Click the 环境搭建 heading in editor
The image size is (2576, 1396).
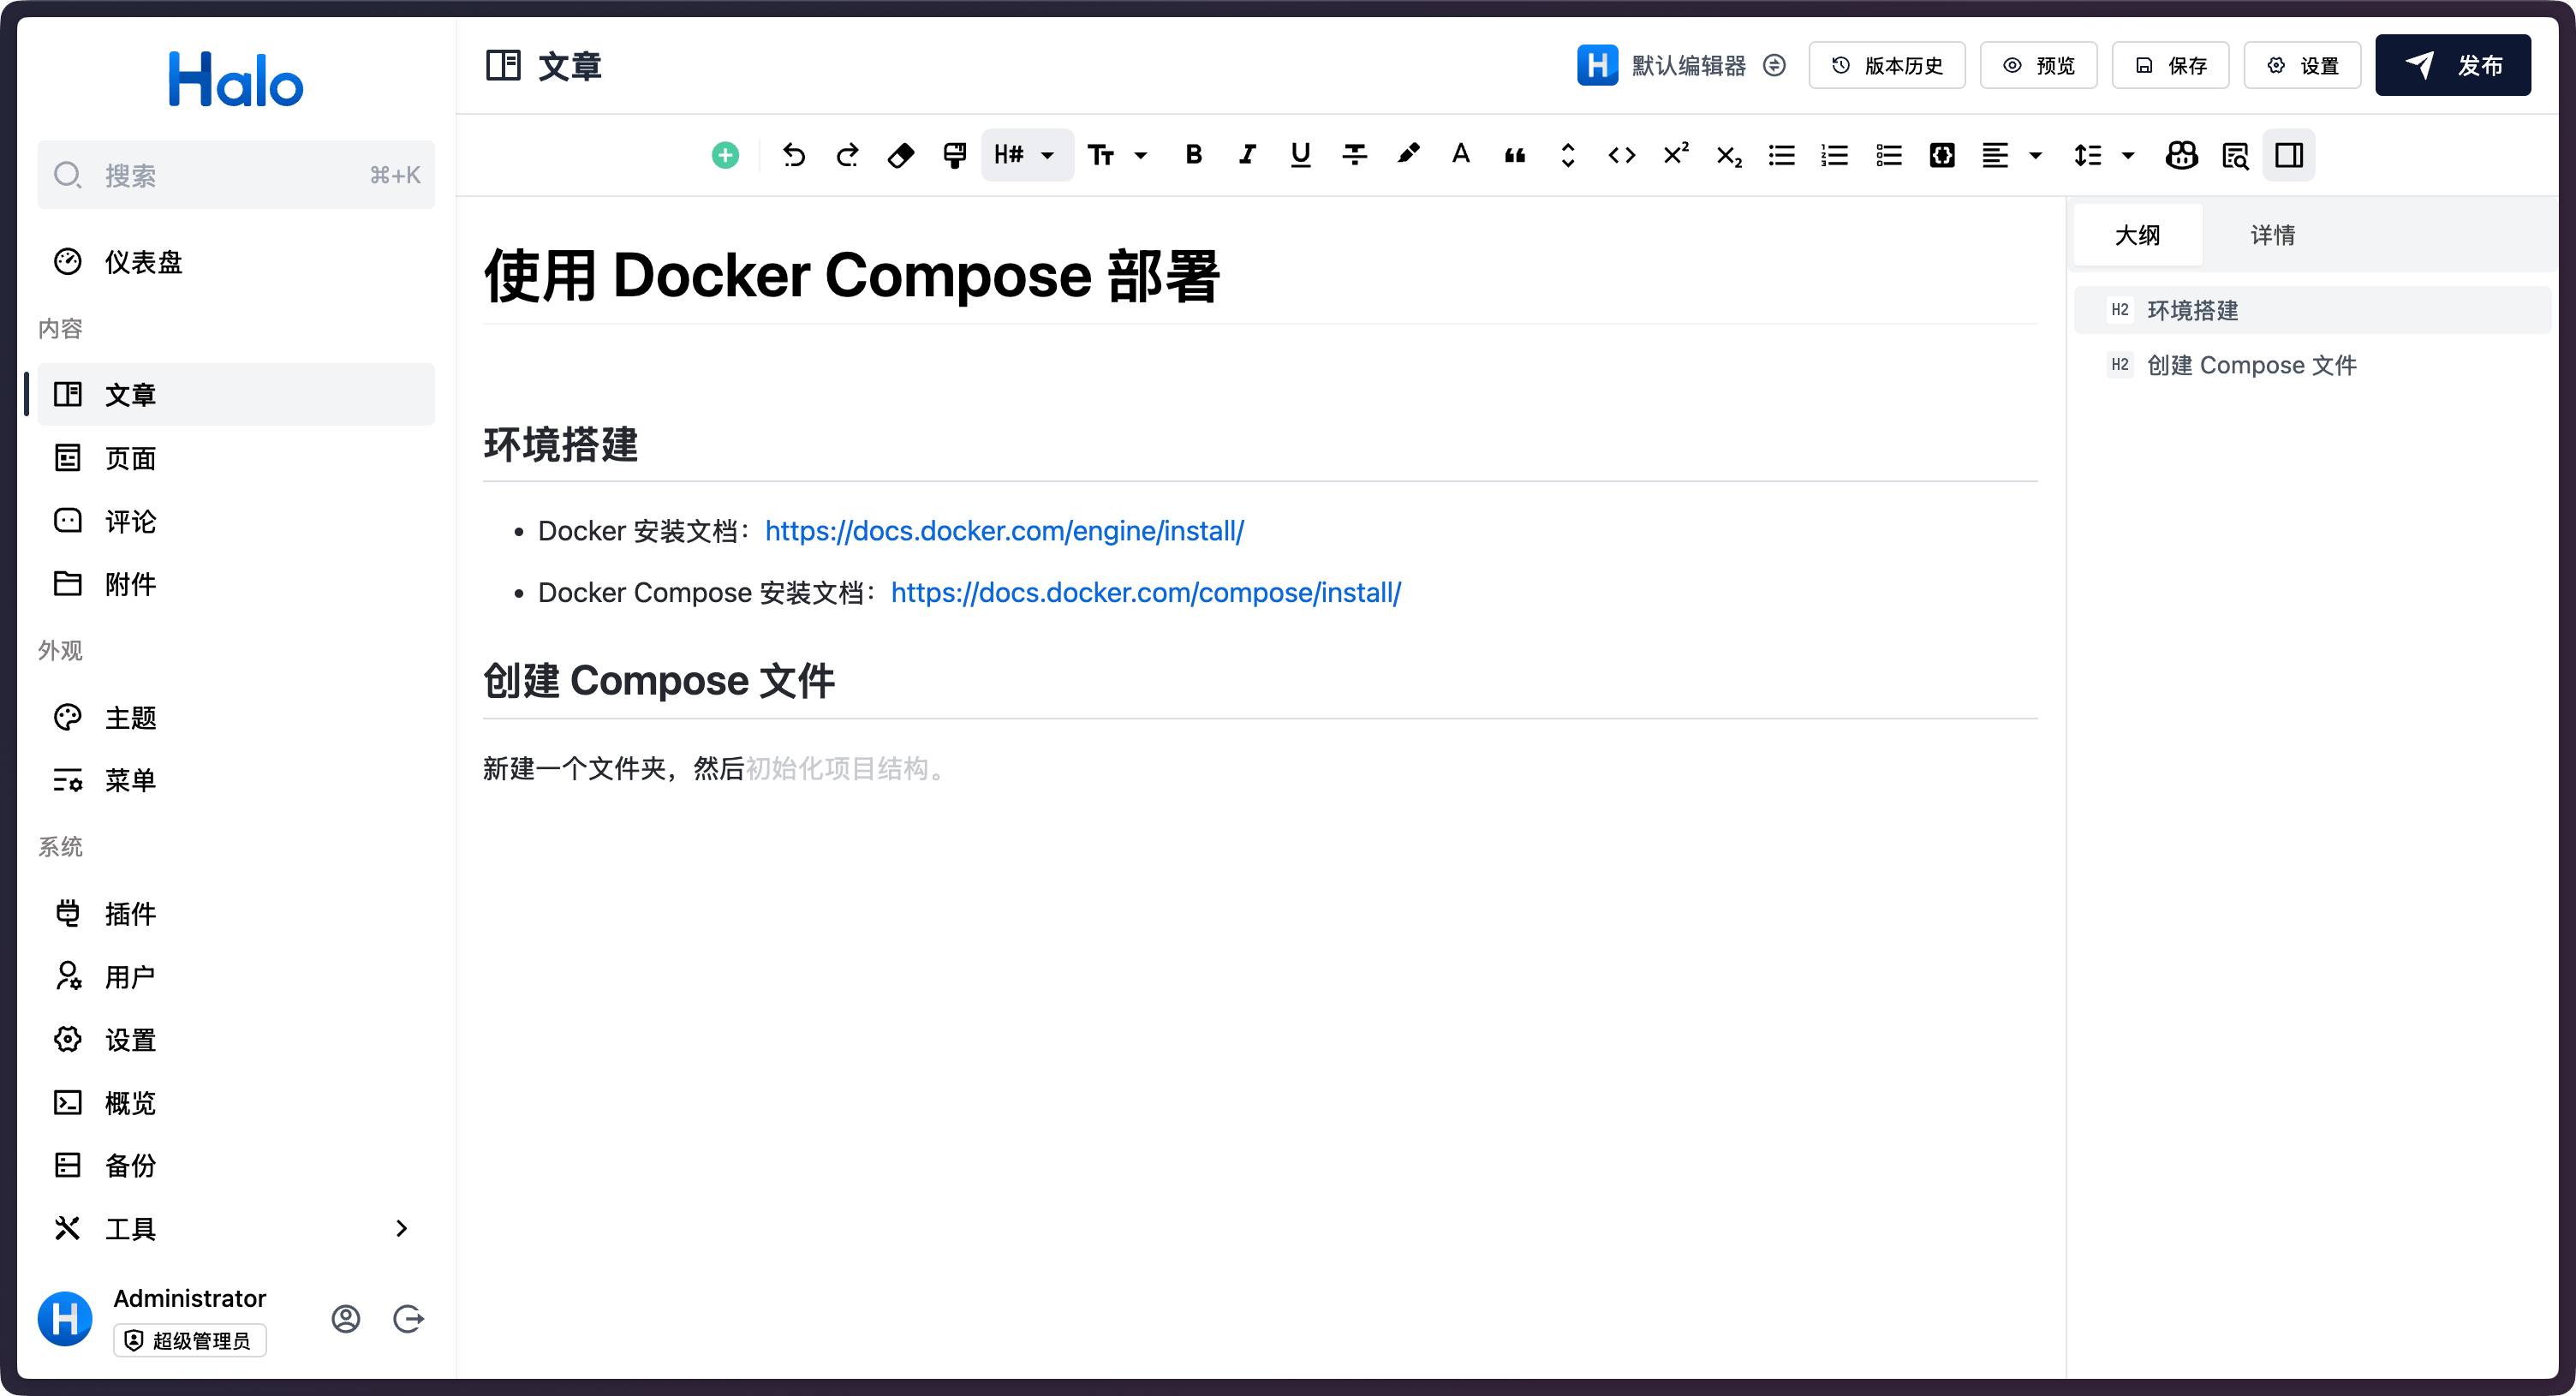[x=561, y=445]
